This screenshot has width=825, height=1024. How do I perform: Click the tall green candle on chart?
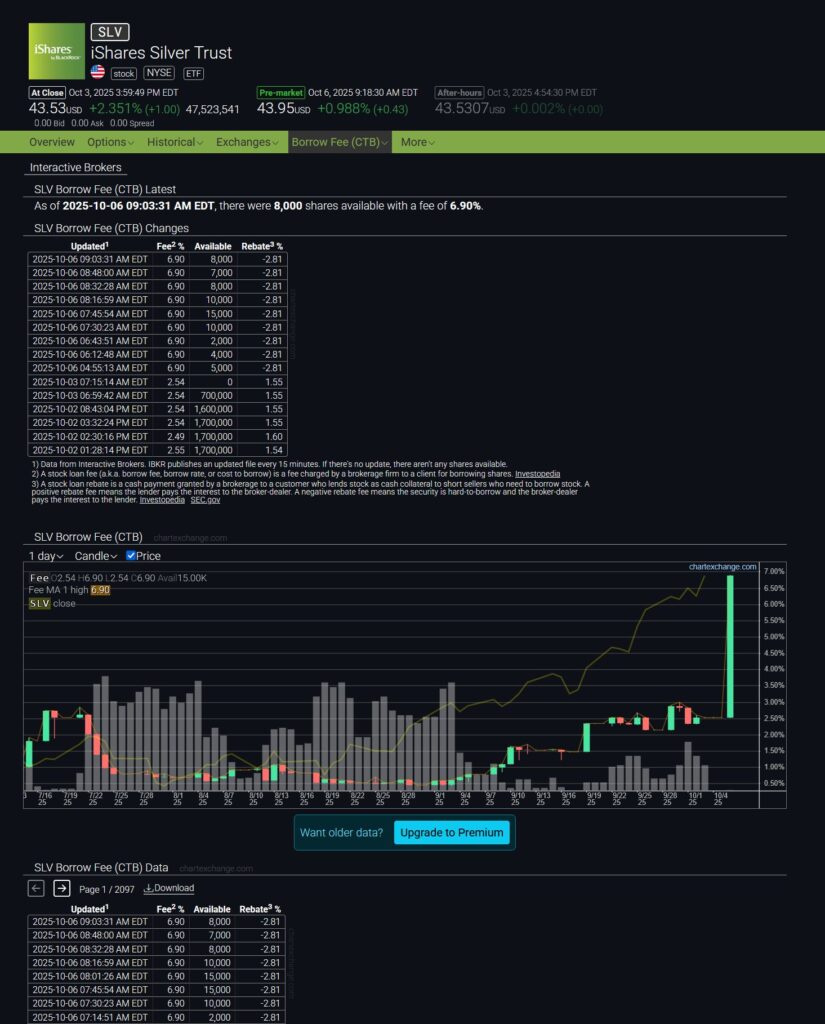point(730,646)
